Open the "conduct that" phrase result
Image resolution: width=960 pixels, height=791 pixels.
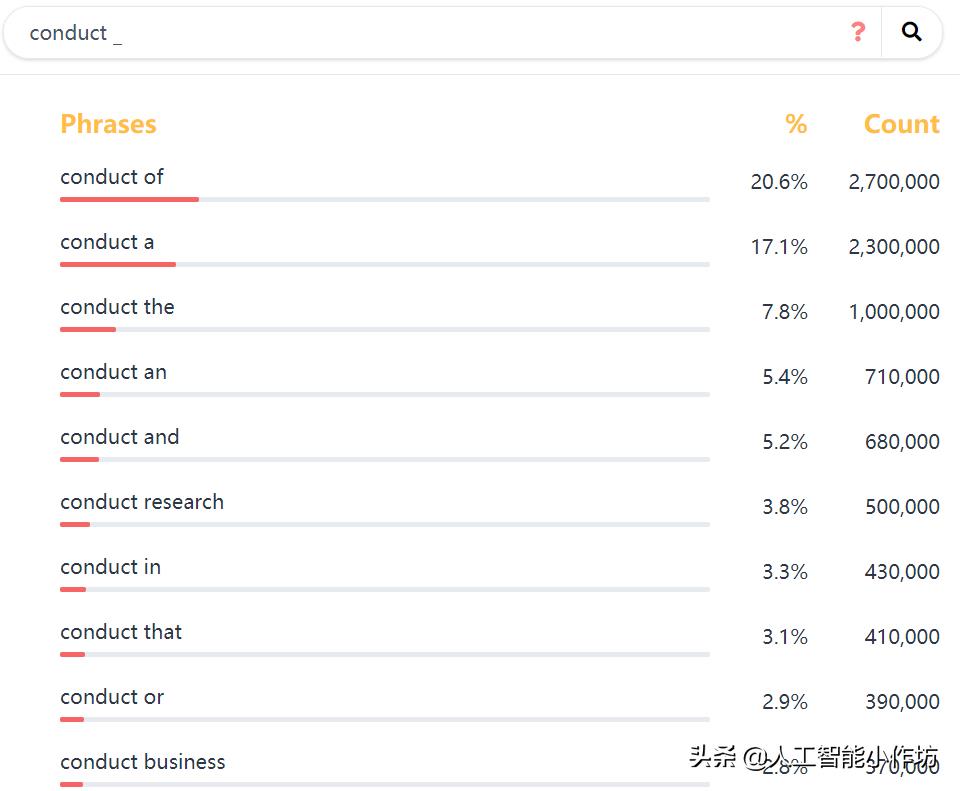point(121,632)
